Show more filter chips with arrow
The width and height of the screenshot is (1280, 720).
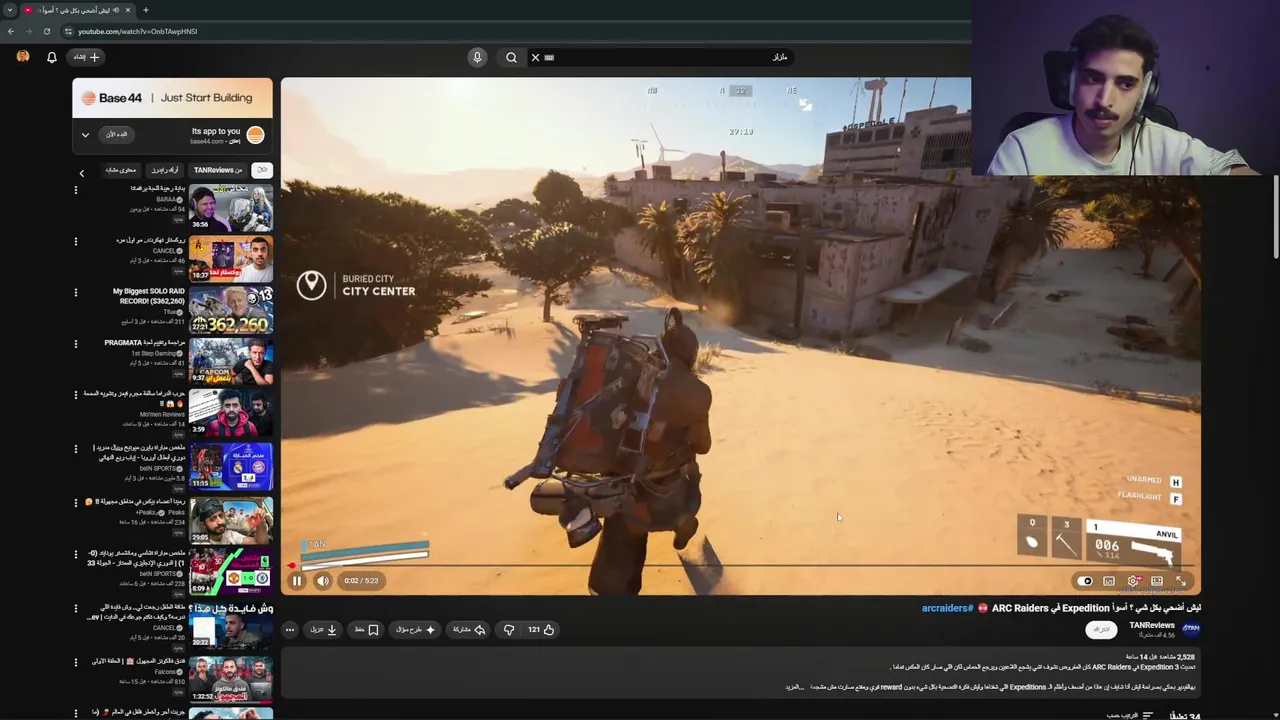(x=82, y=173)
